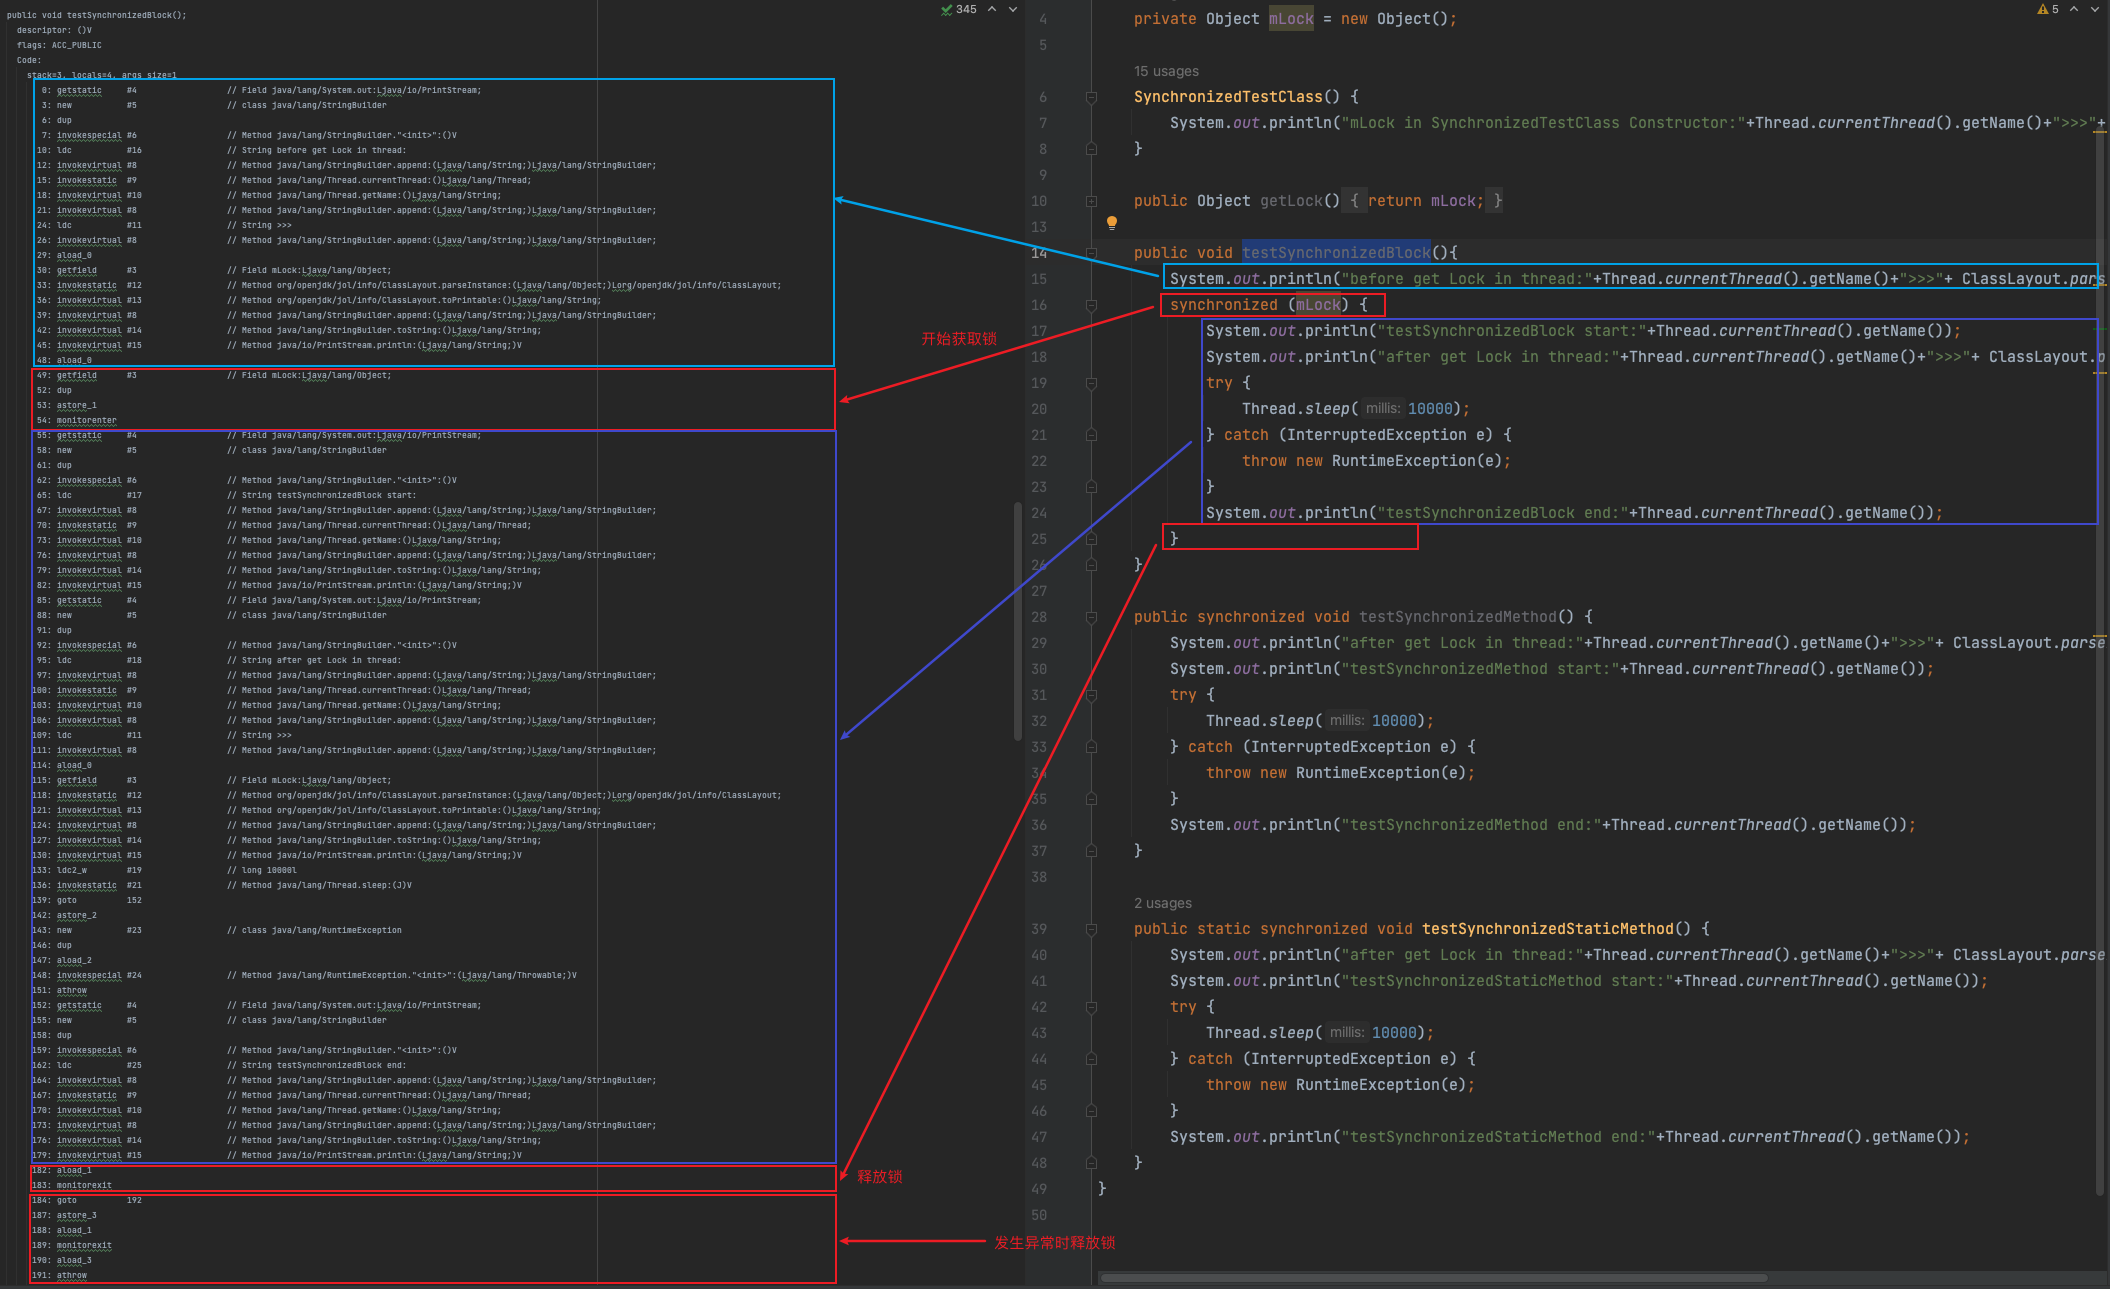
Task: Click the fold end marker on line 25
Action: 1091,539
